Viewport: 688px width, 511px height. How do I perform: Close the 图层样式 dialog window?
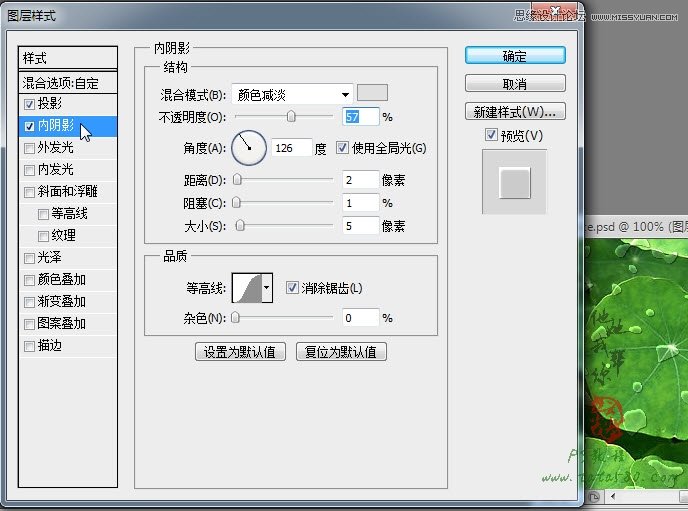[555, 11]
